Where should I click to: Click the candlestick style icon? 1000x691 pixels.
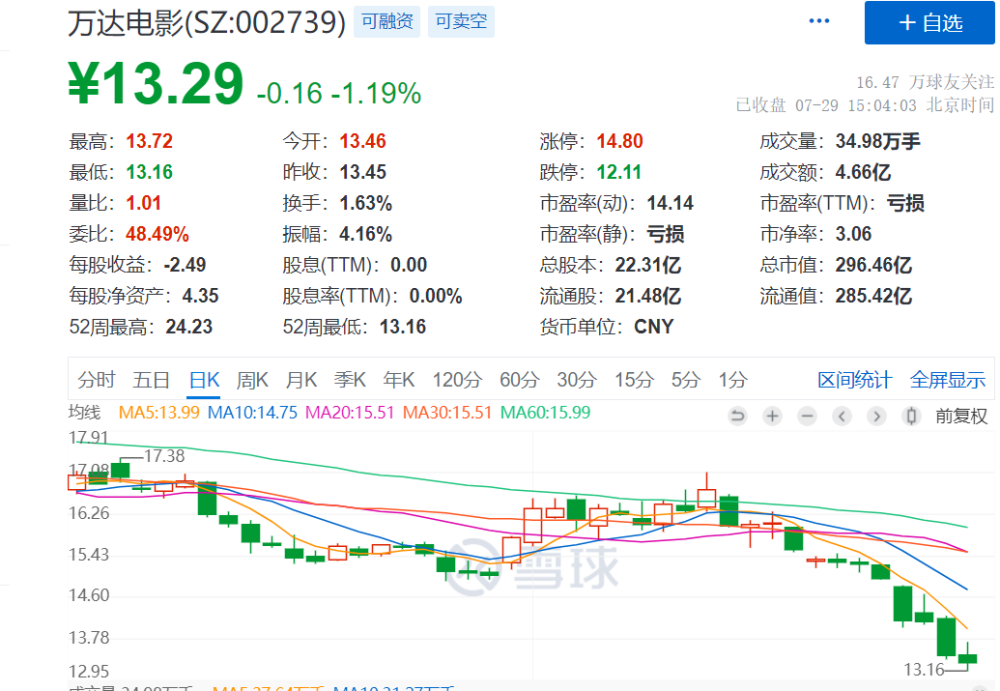[911, 417]
